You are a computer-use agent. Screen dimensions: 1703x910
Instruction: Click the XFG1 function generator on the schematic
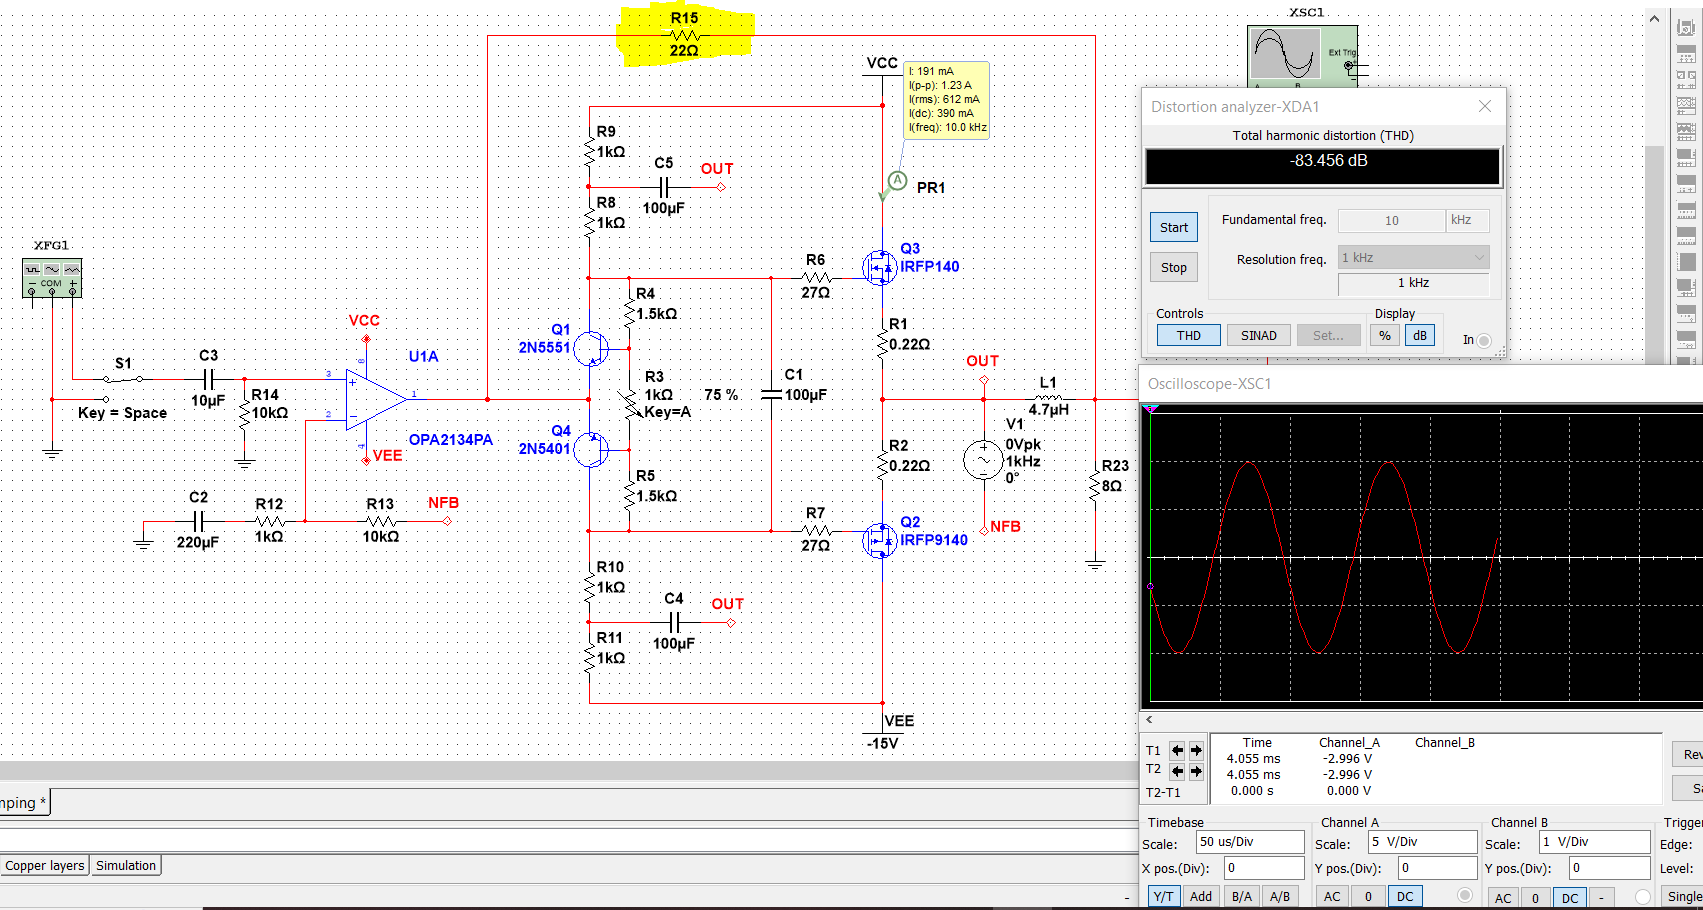52,277
